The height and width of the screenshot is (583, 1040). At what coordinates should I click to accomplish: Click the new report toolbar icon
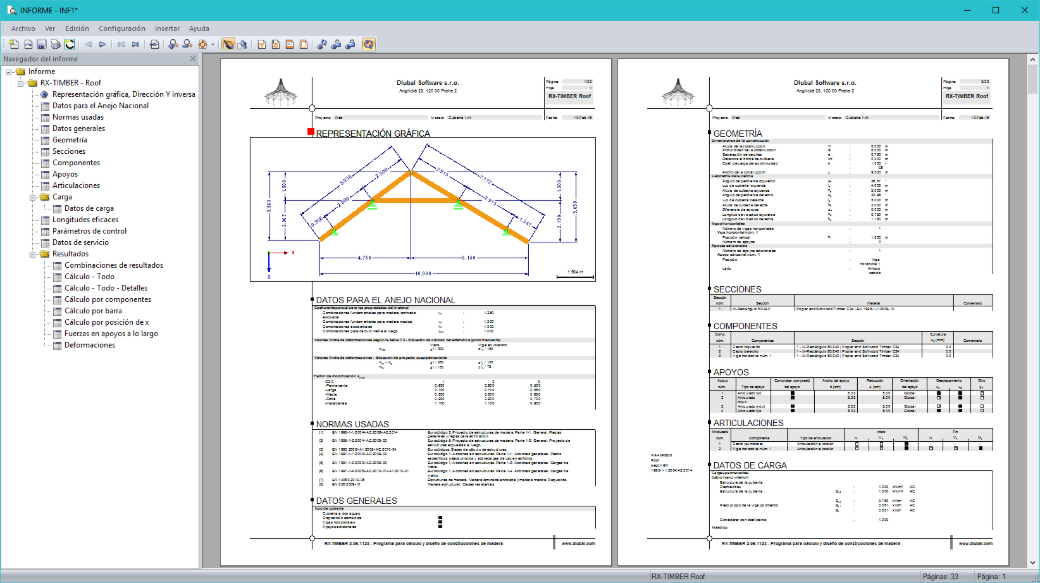click(x=14, y=44)
